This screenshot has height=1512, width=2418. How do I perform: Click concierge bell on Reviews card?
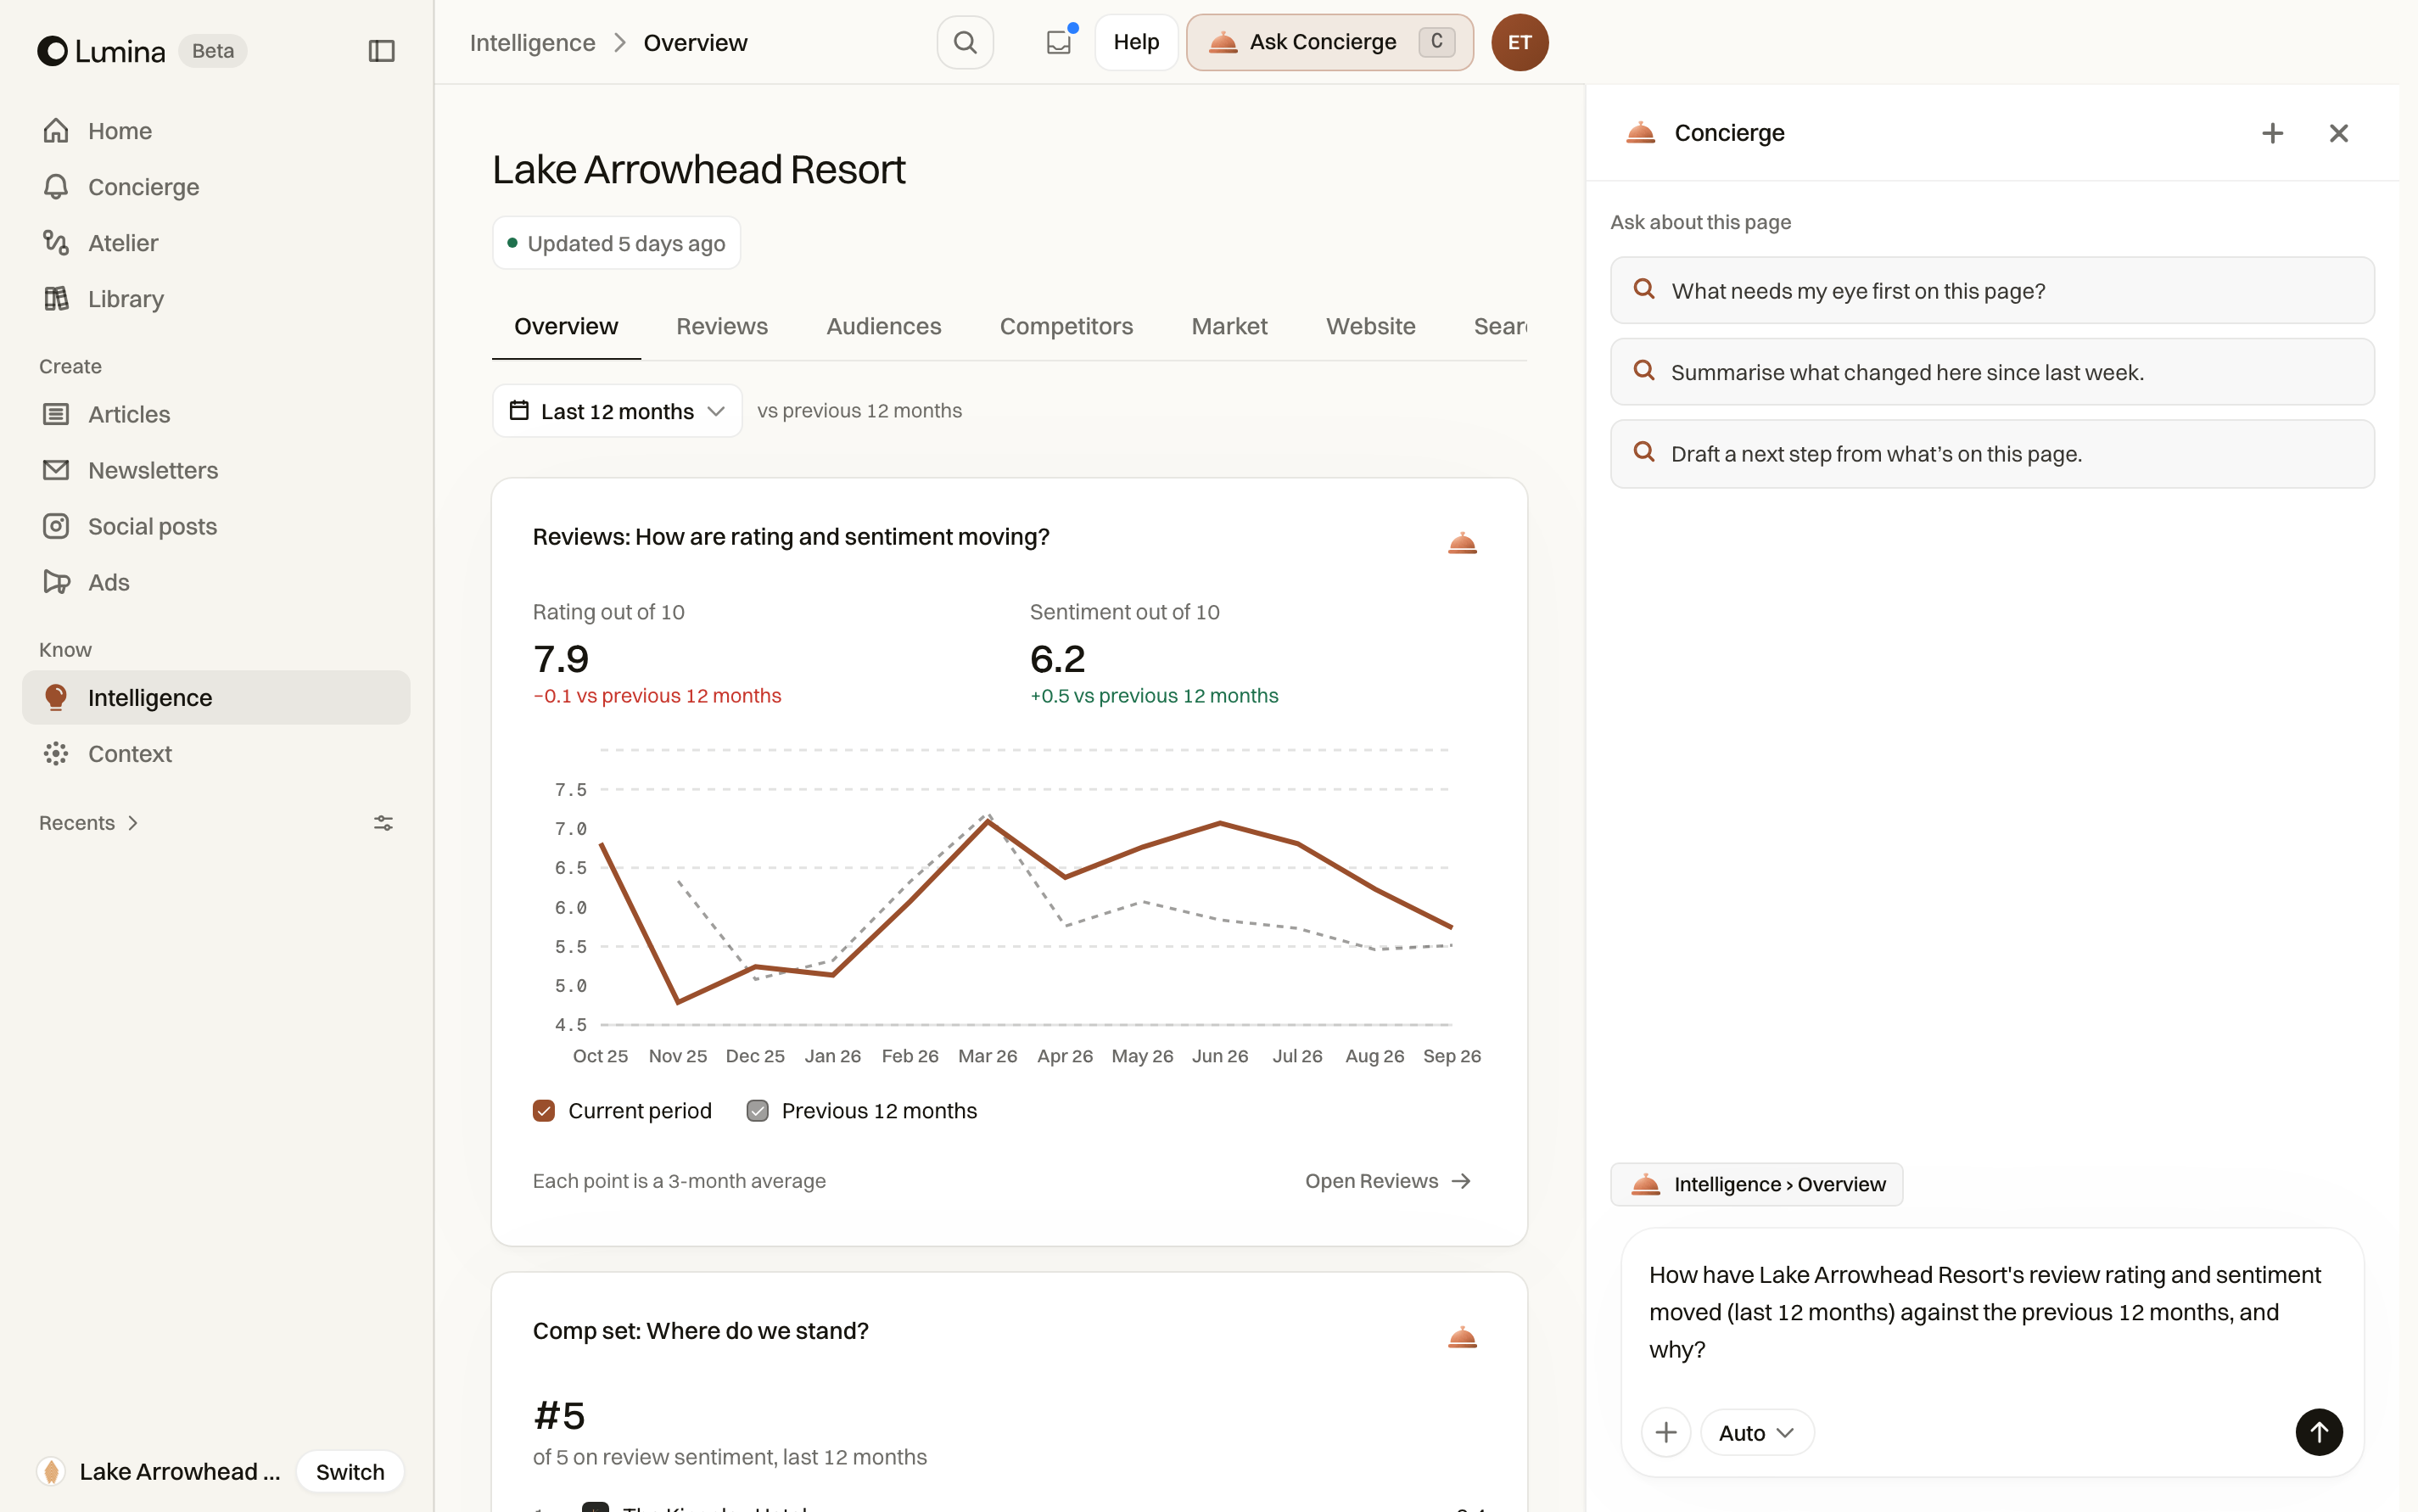1462,543
